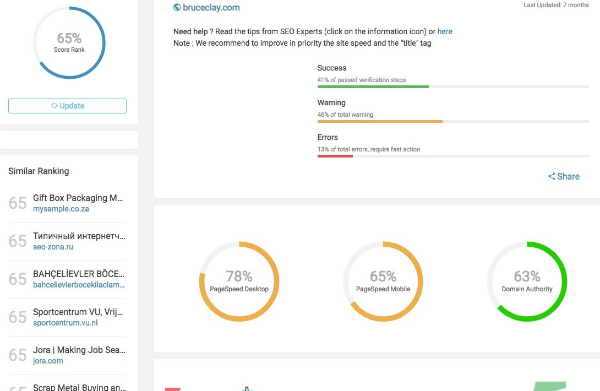The image size is (600, 391).
Task: Click the 78% PageSpeed Desktop gauge
Action: (239, 281)
